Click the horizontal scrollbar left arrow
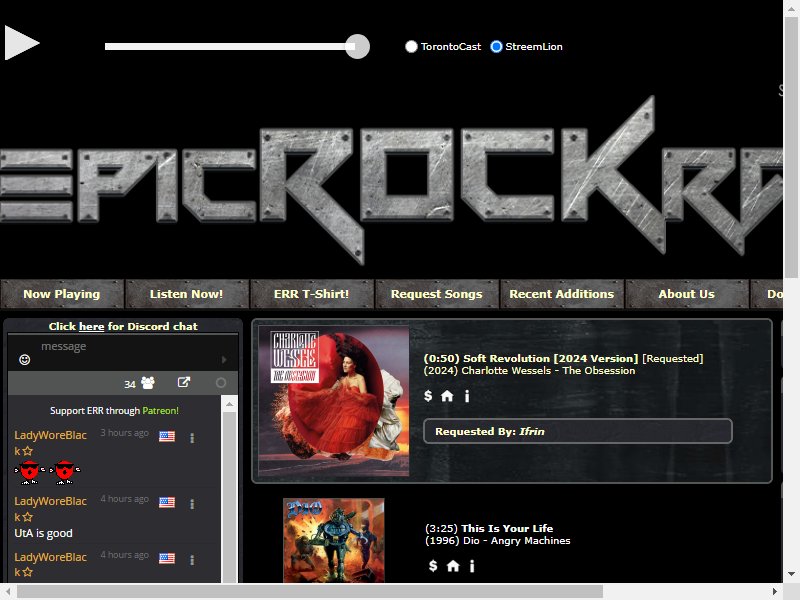 (8, 591)
